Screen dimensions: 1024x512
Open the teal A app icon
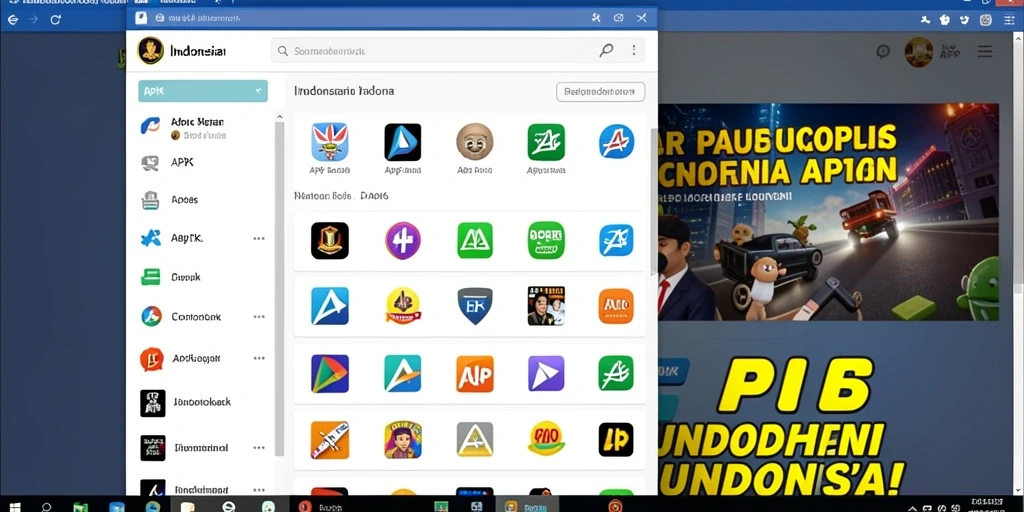pos(402,374)
